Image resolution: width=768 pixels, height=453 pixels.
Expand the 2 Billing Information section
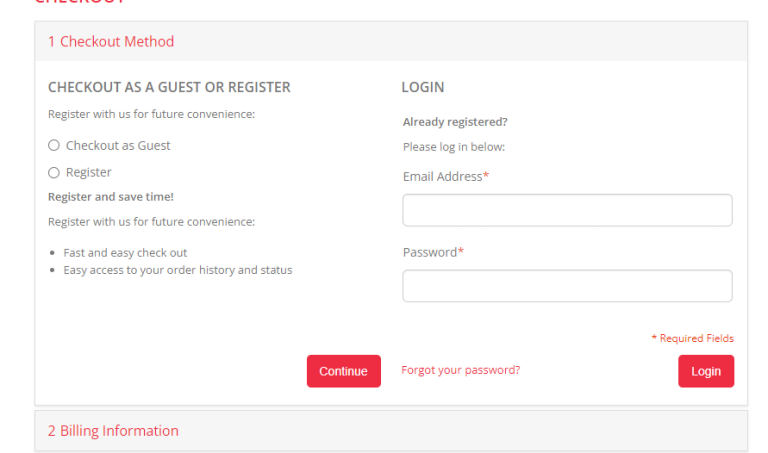pos(113,431)
